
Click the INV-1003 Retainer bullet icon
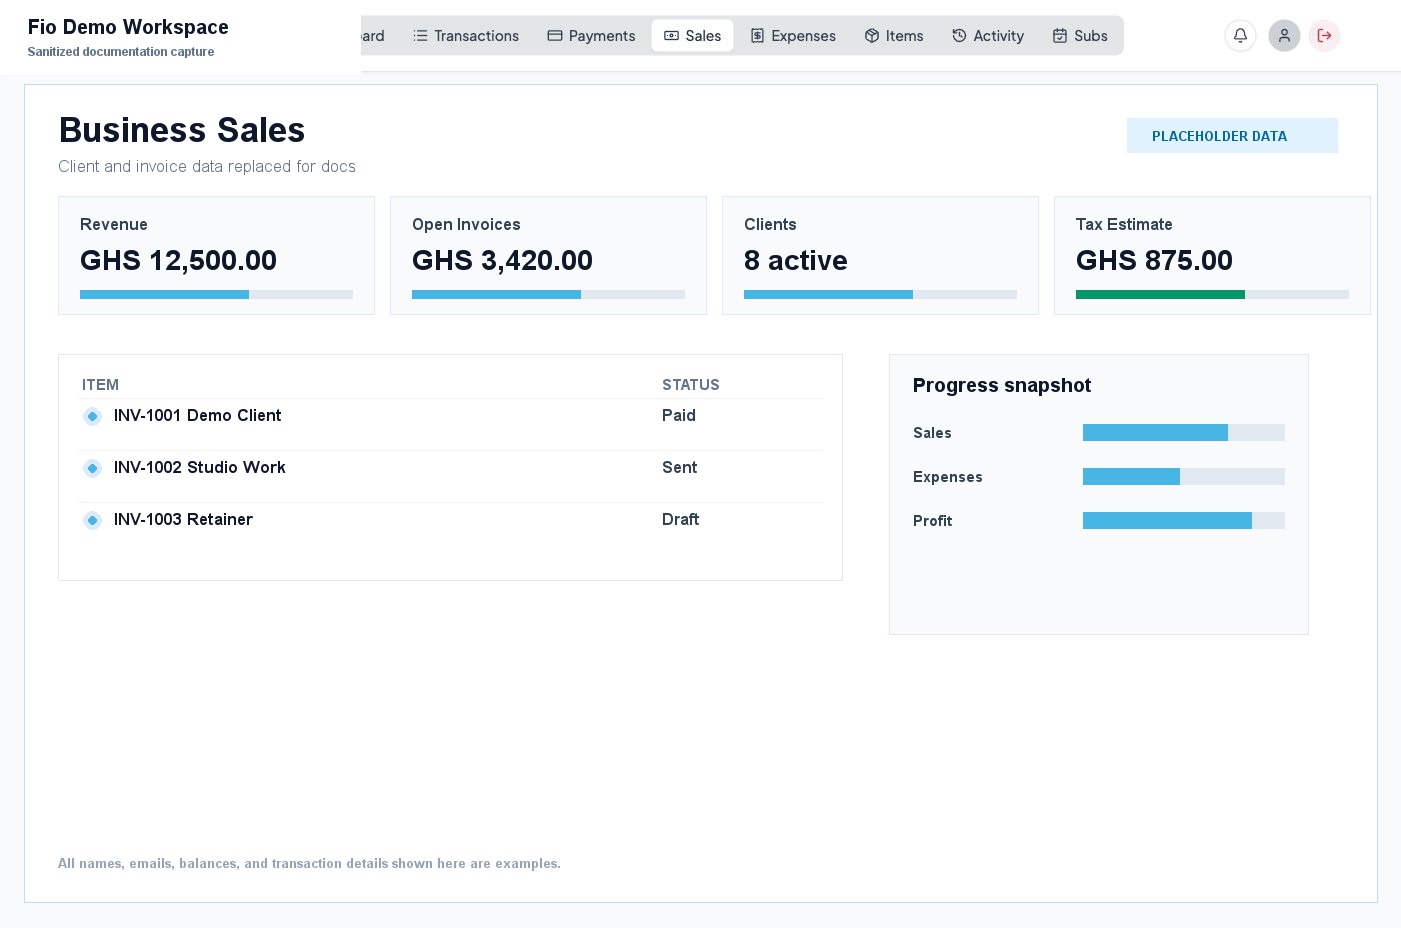(92, 520)
